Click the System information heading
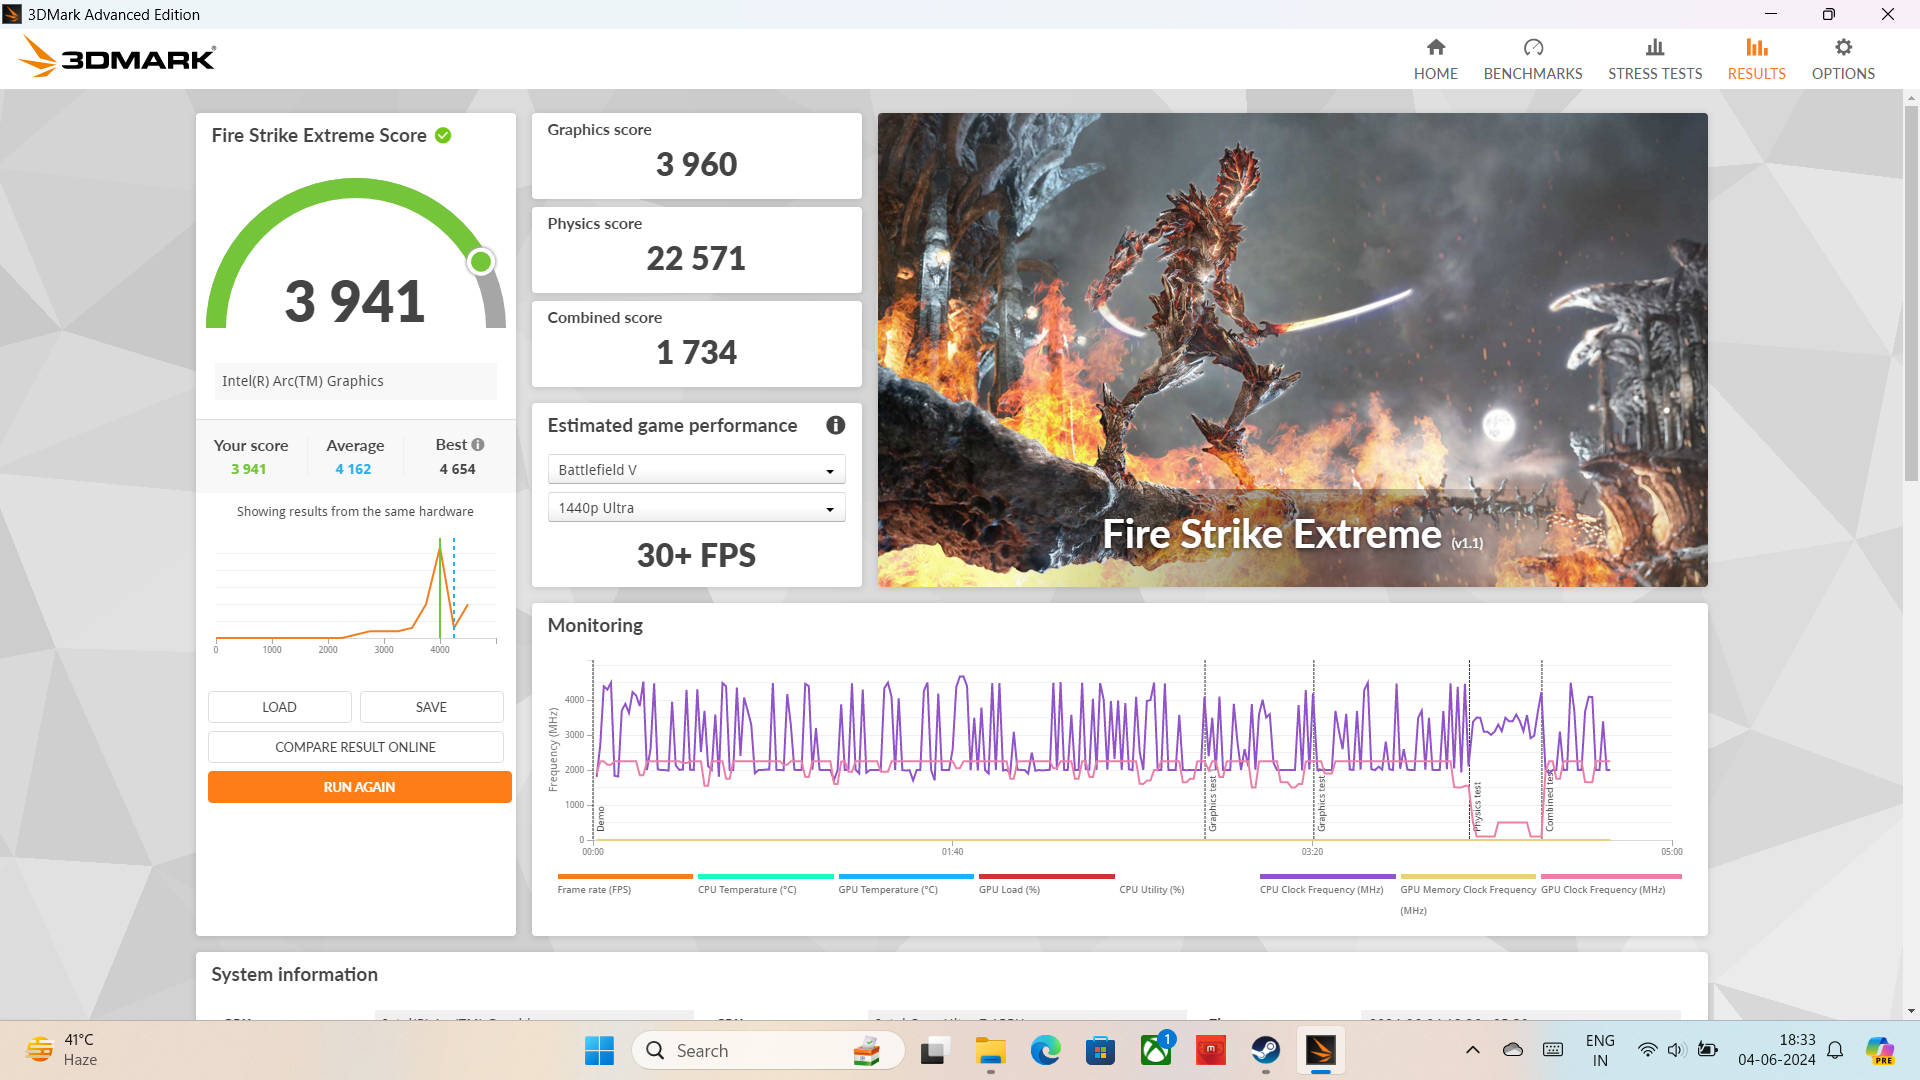The height and width of the screenshot is (1080, 1920). click(x=294, y=974)
